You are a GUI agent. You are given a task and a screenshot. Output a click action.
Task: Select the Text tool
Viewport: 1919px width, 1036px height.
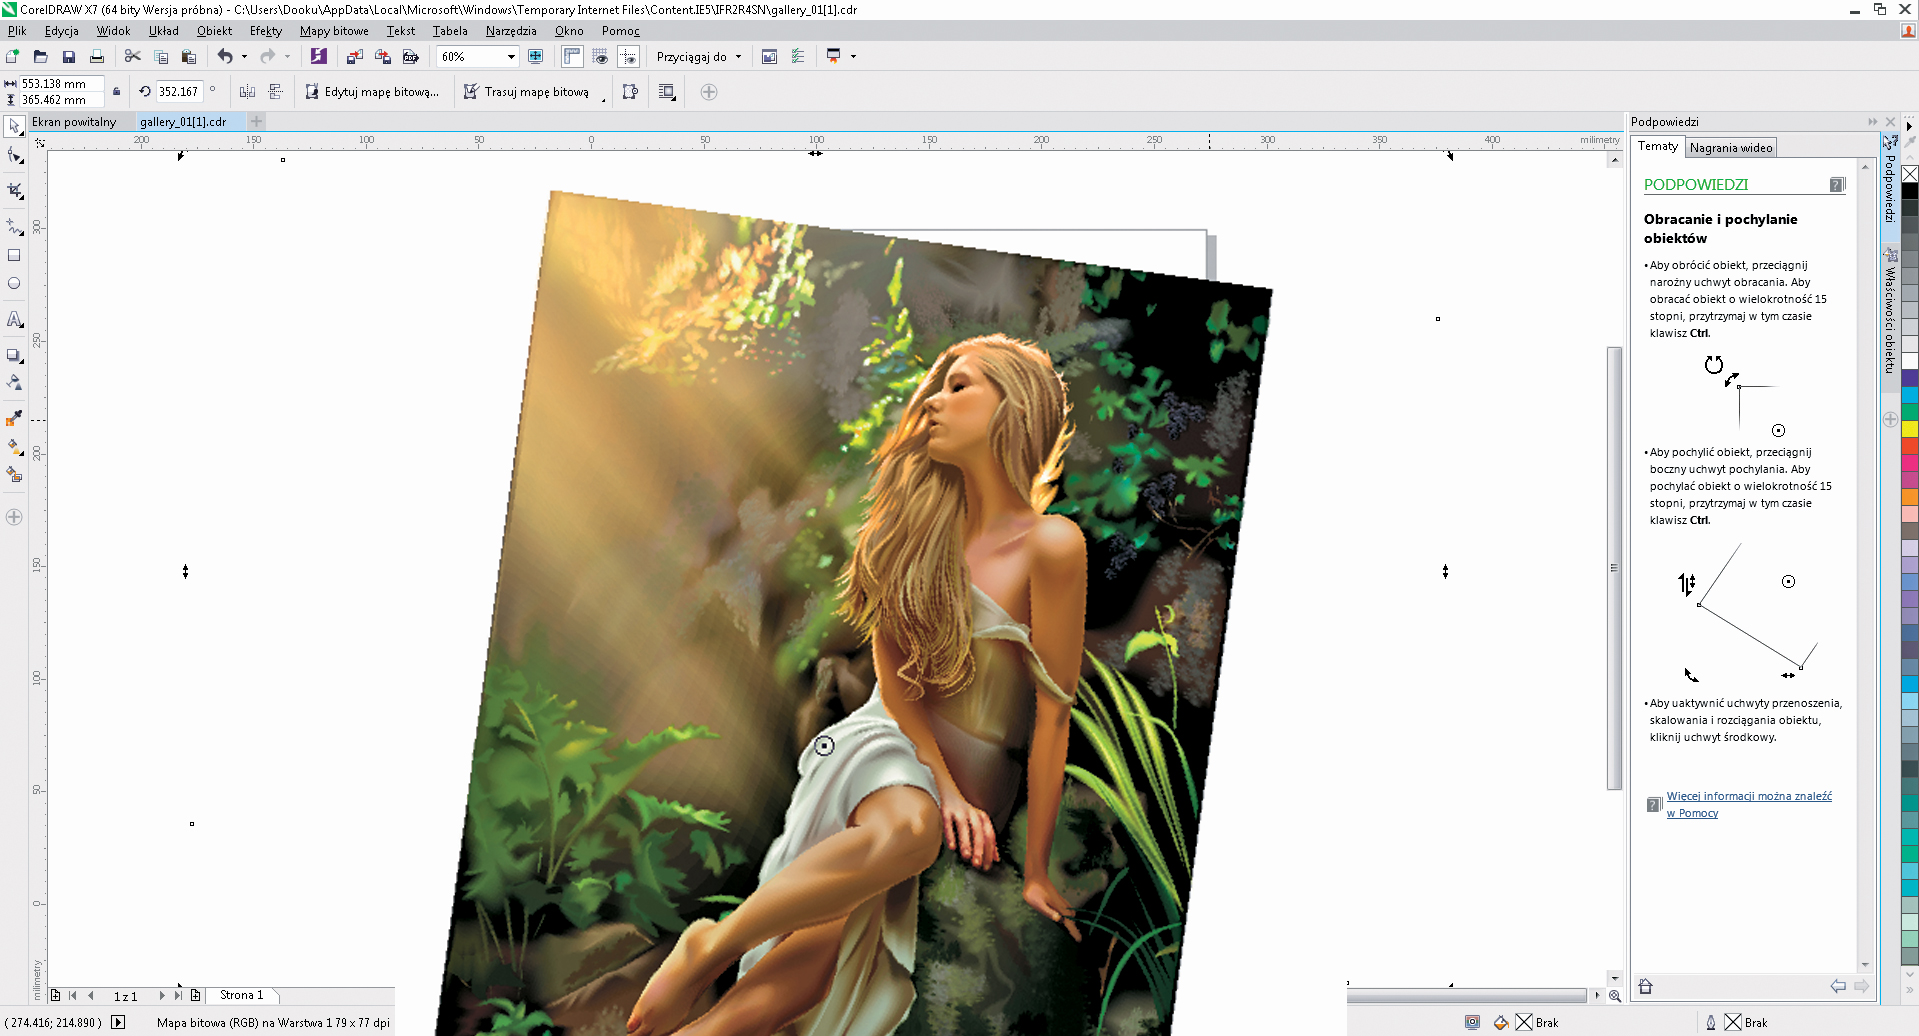(x=14, y=320)
